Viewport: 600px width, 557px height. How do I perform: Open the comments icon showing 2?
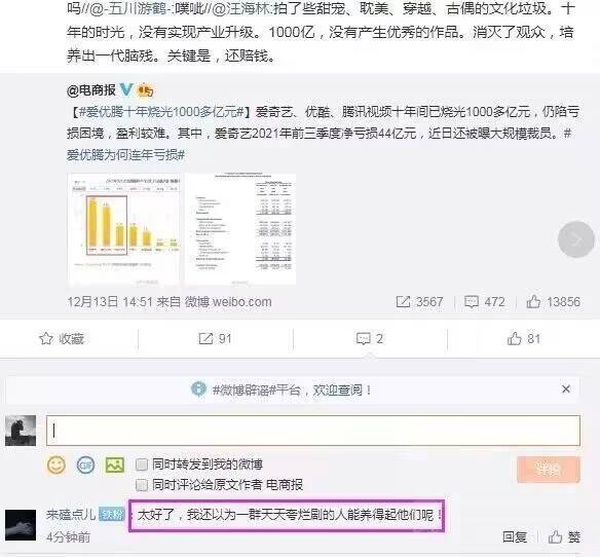pyautogui.click(x=363, y=339)
